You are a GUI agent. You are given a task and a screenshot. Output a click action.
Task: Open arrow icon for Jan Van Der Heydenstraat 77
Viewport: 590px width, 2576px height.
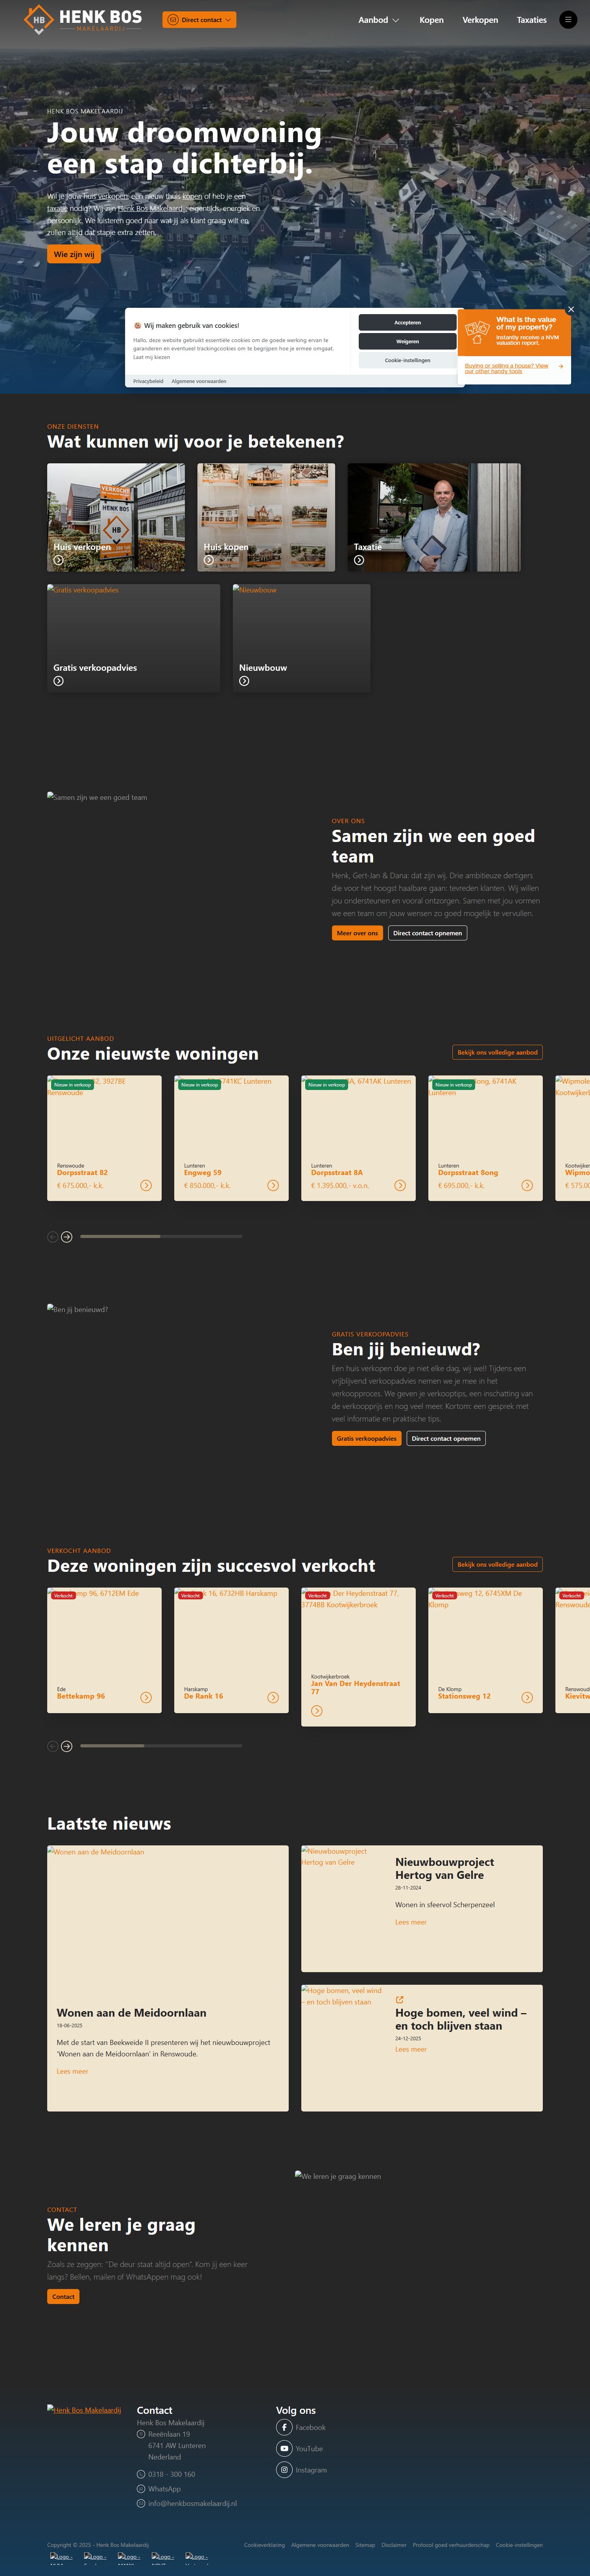tap(317, 1711)
